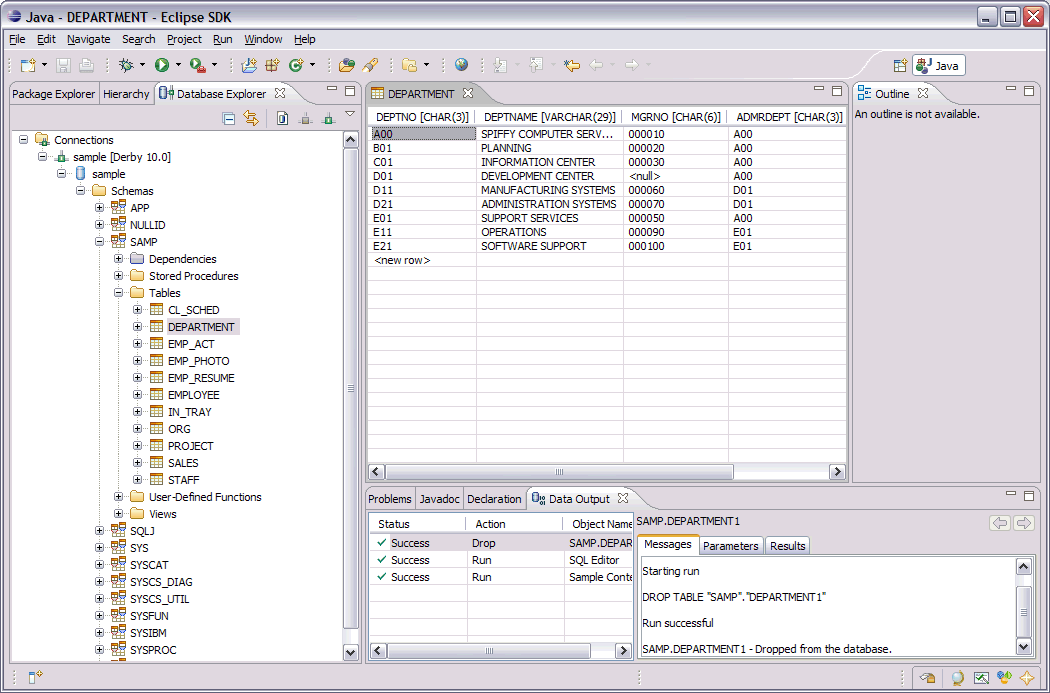The width and height of the screenshot is (1050, 693).
Task: Switch to the Problems tab
Action: tap(390, 499)
